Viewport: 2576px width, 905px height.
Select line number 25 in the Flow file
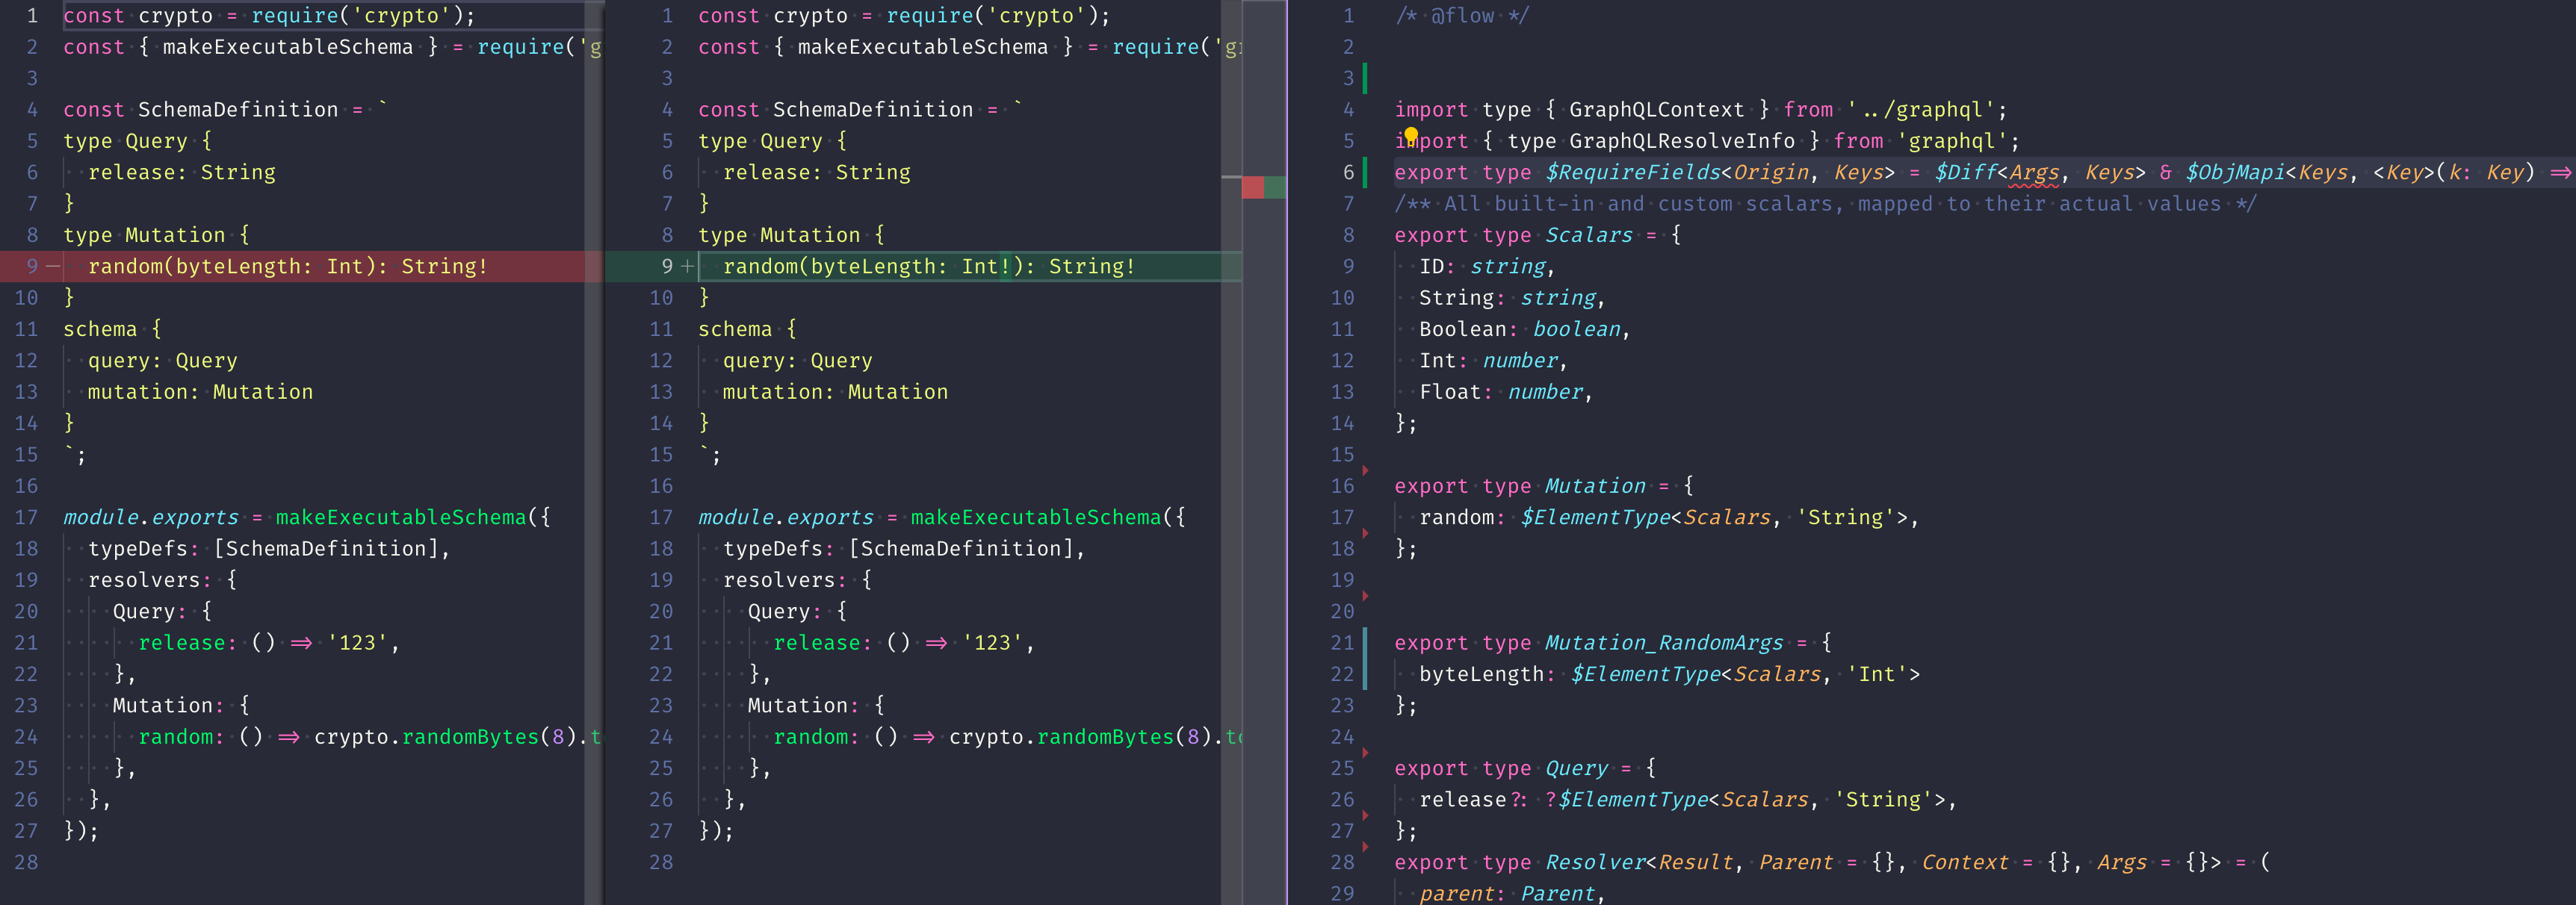[1342, 768]
